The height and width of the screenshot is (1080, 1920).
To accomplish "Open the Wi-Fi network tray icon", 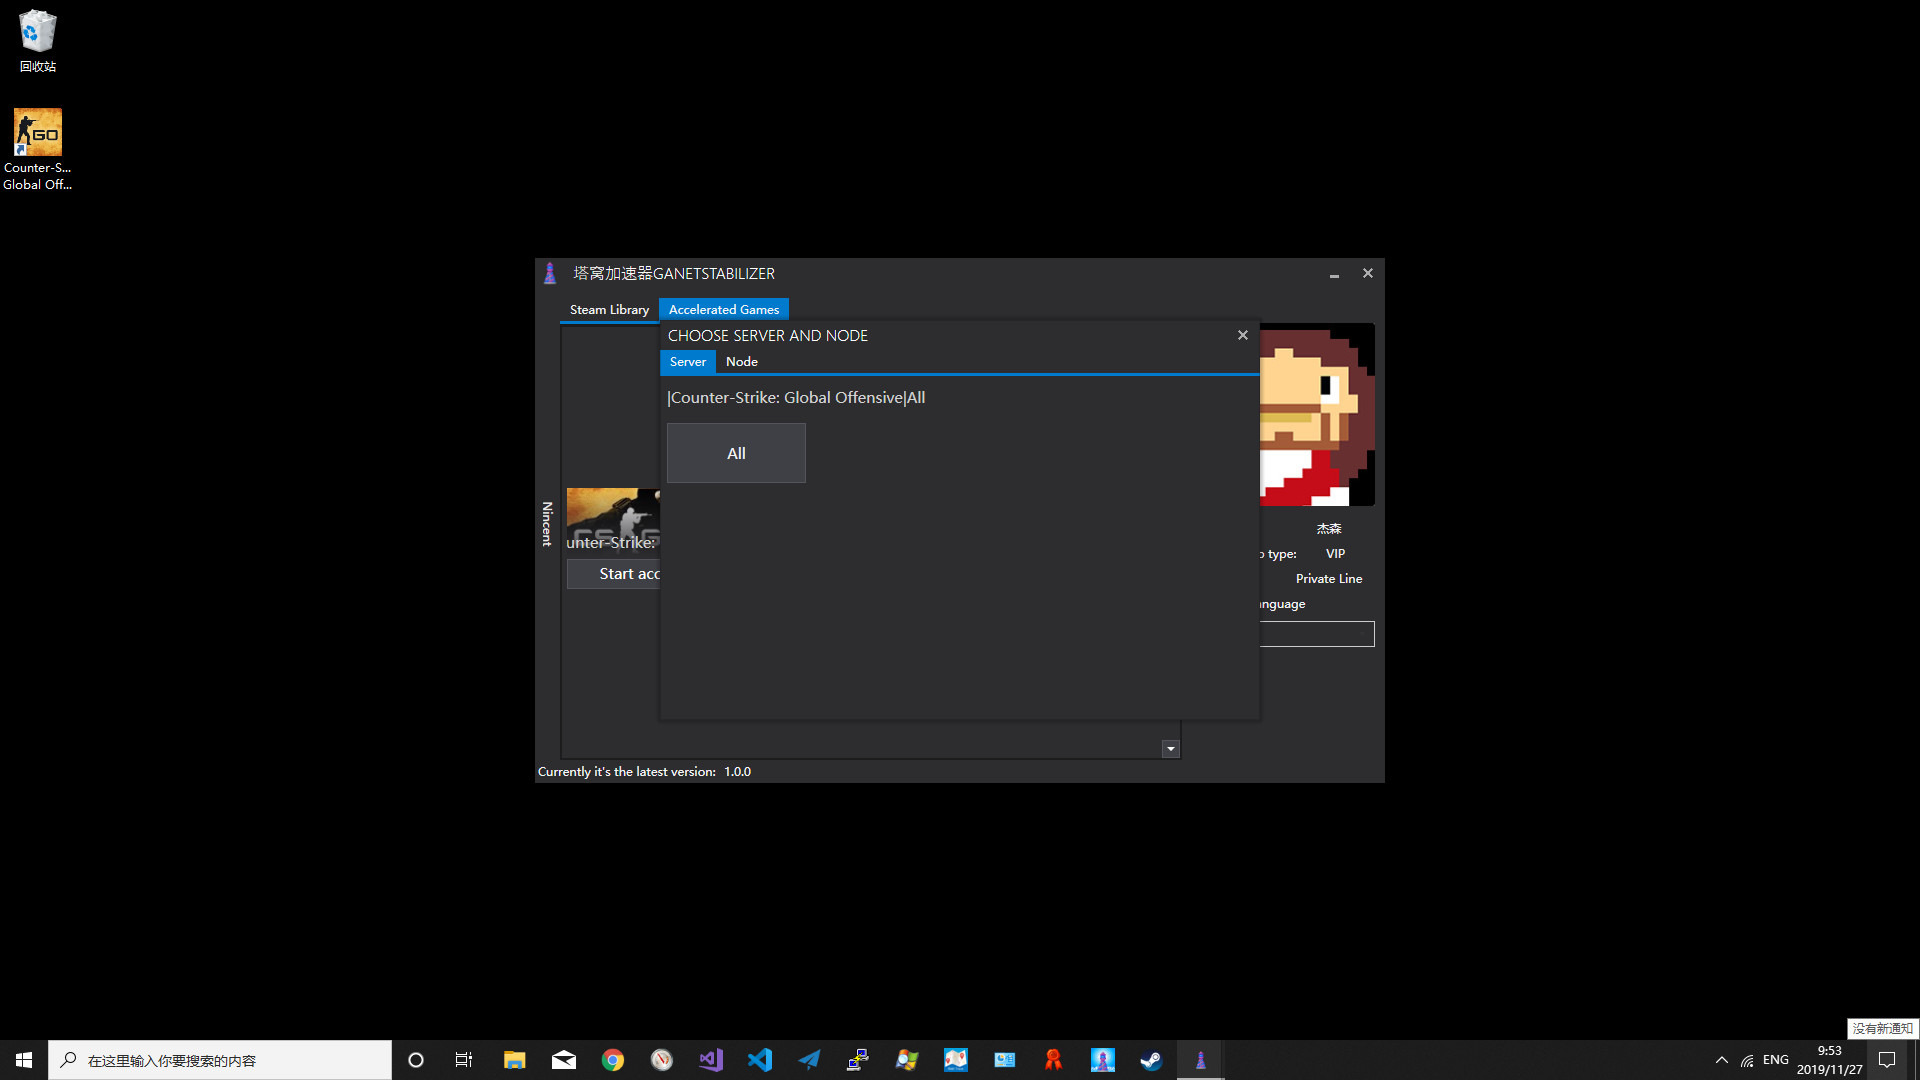I will pos(1747,1060).
